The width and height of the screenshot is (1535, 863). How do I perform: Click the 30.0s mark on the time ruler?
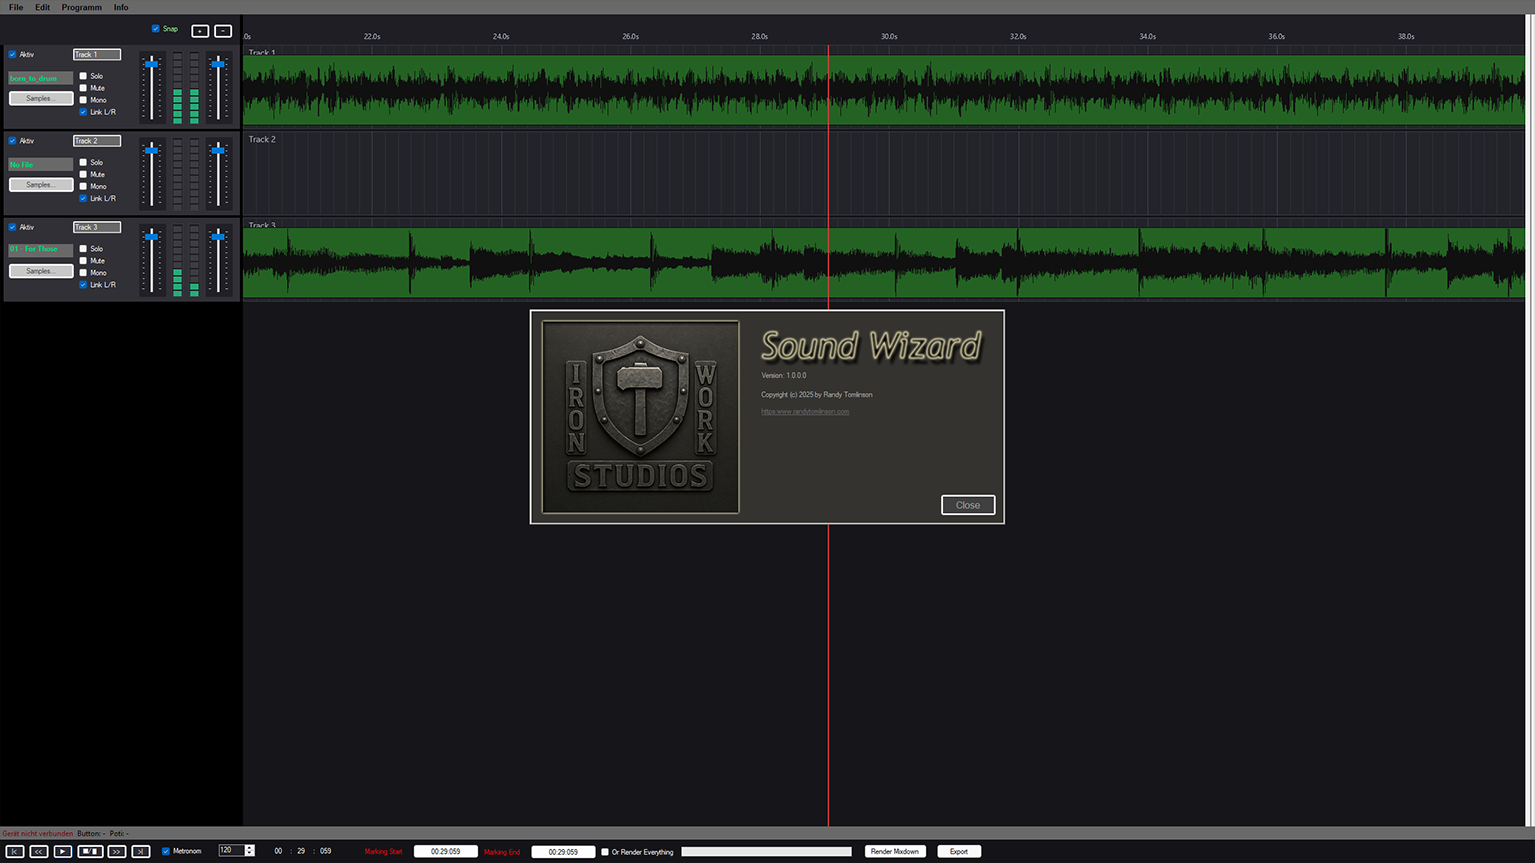889,36
